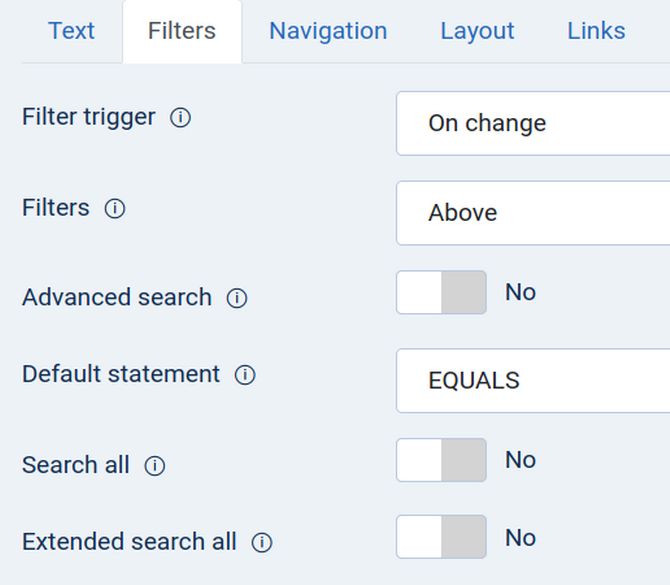
Task: Click the Extended search all info icon
Action: pos(262,543)
